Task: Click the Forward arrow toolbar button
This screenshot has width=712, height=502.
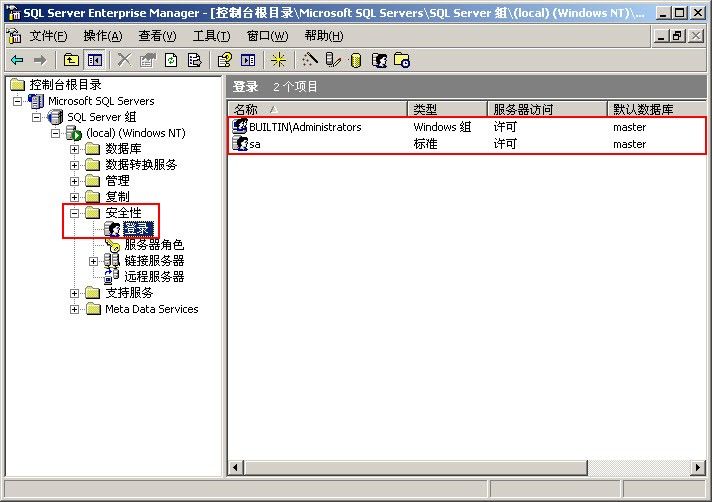Action: pyautogui.click(x=40, y=60)
